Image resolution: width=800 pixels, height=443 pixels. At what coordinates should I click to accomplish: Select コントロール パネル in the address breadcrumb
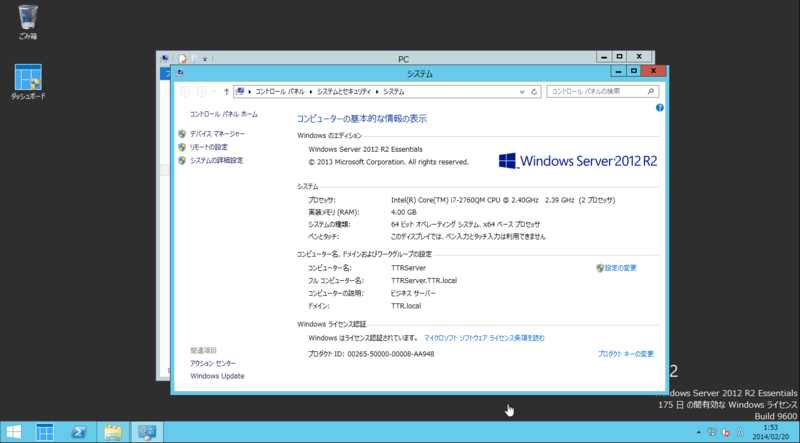(280, 92)
